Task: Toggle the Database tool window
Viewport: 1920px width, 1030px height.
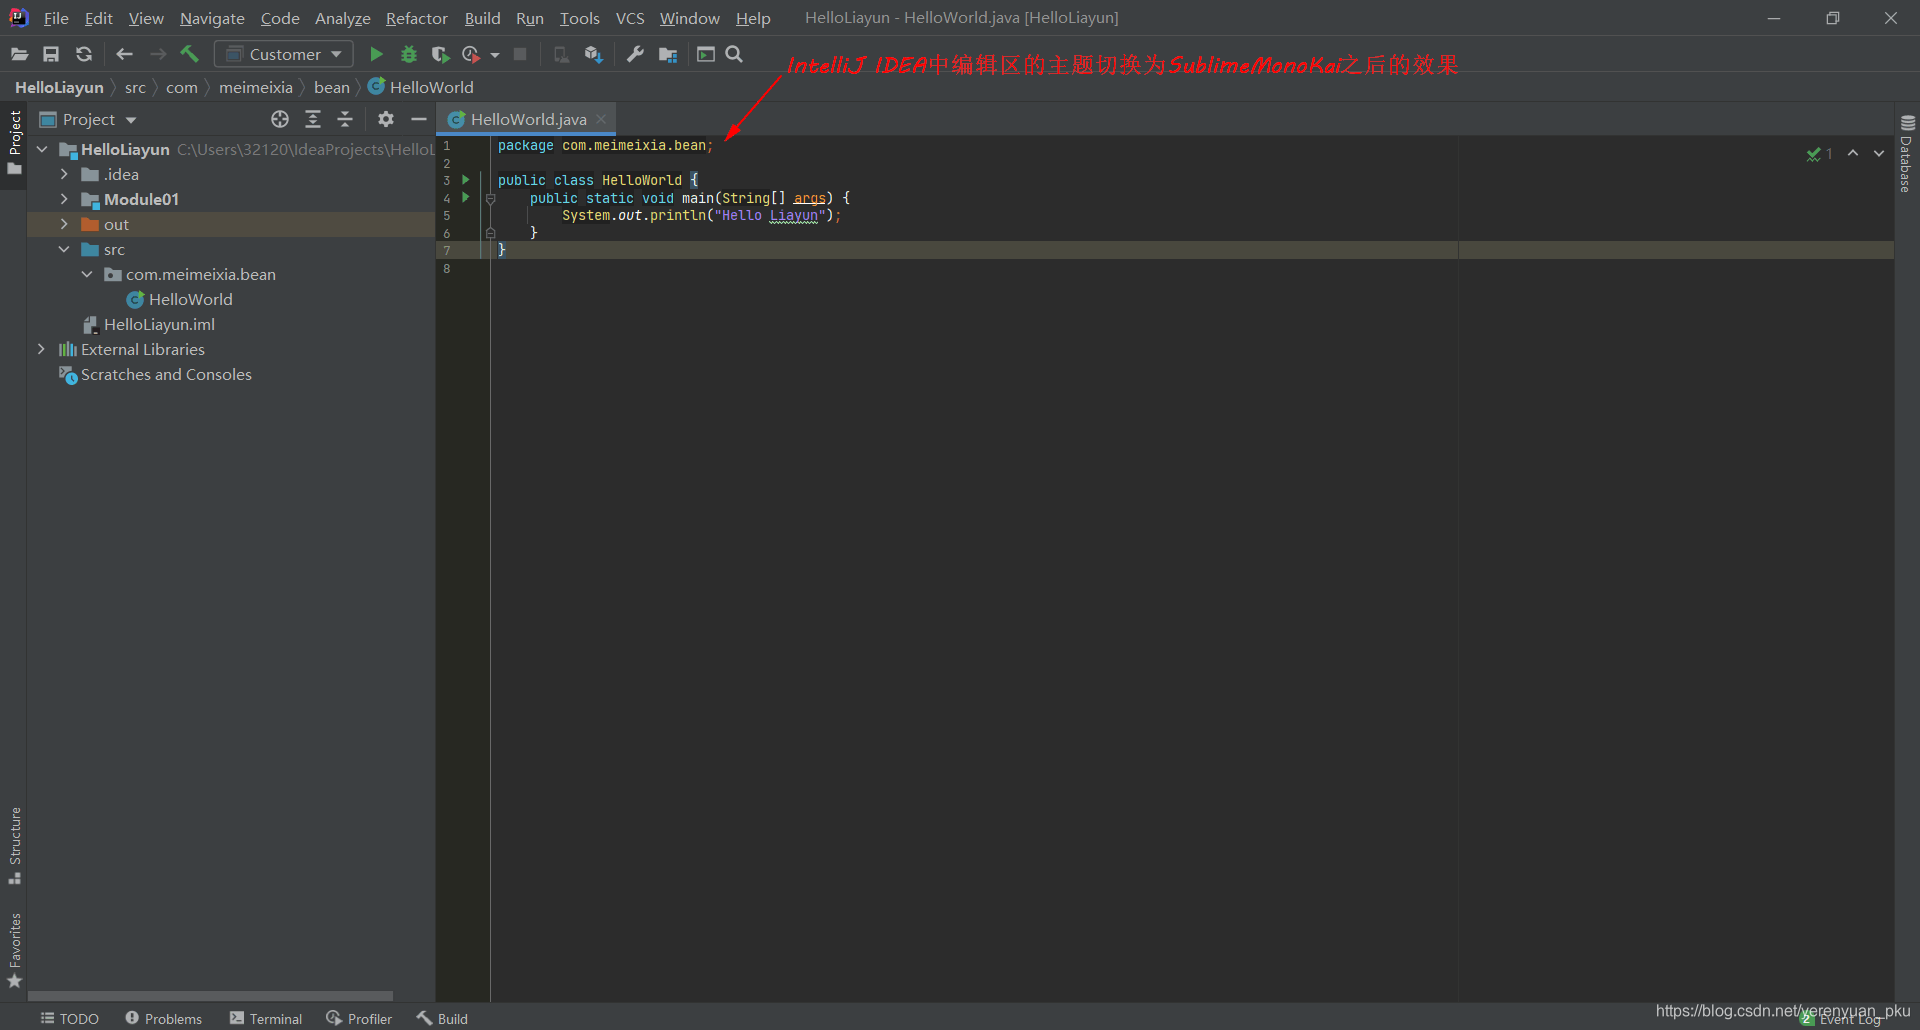Action: click(x=1907, y=154)
